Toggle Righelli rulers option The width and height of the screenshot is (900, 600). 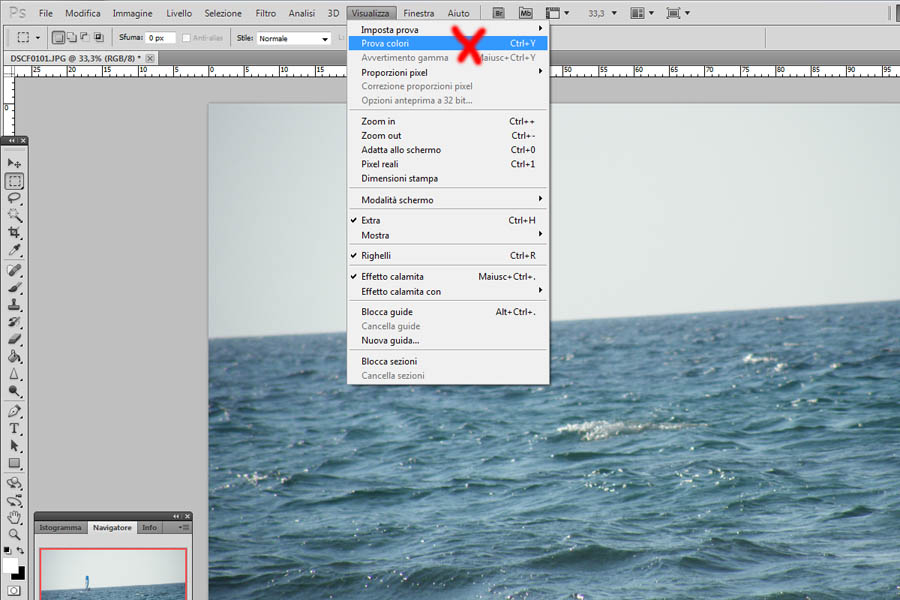378,256
